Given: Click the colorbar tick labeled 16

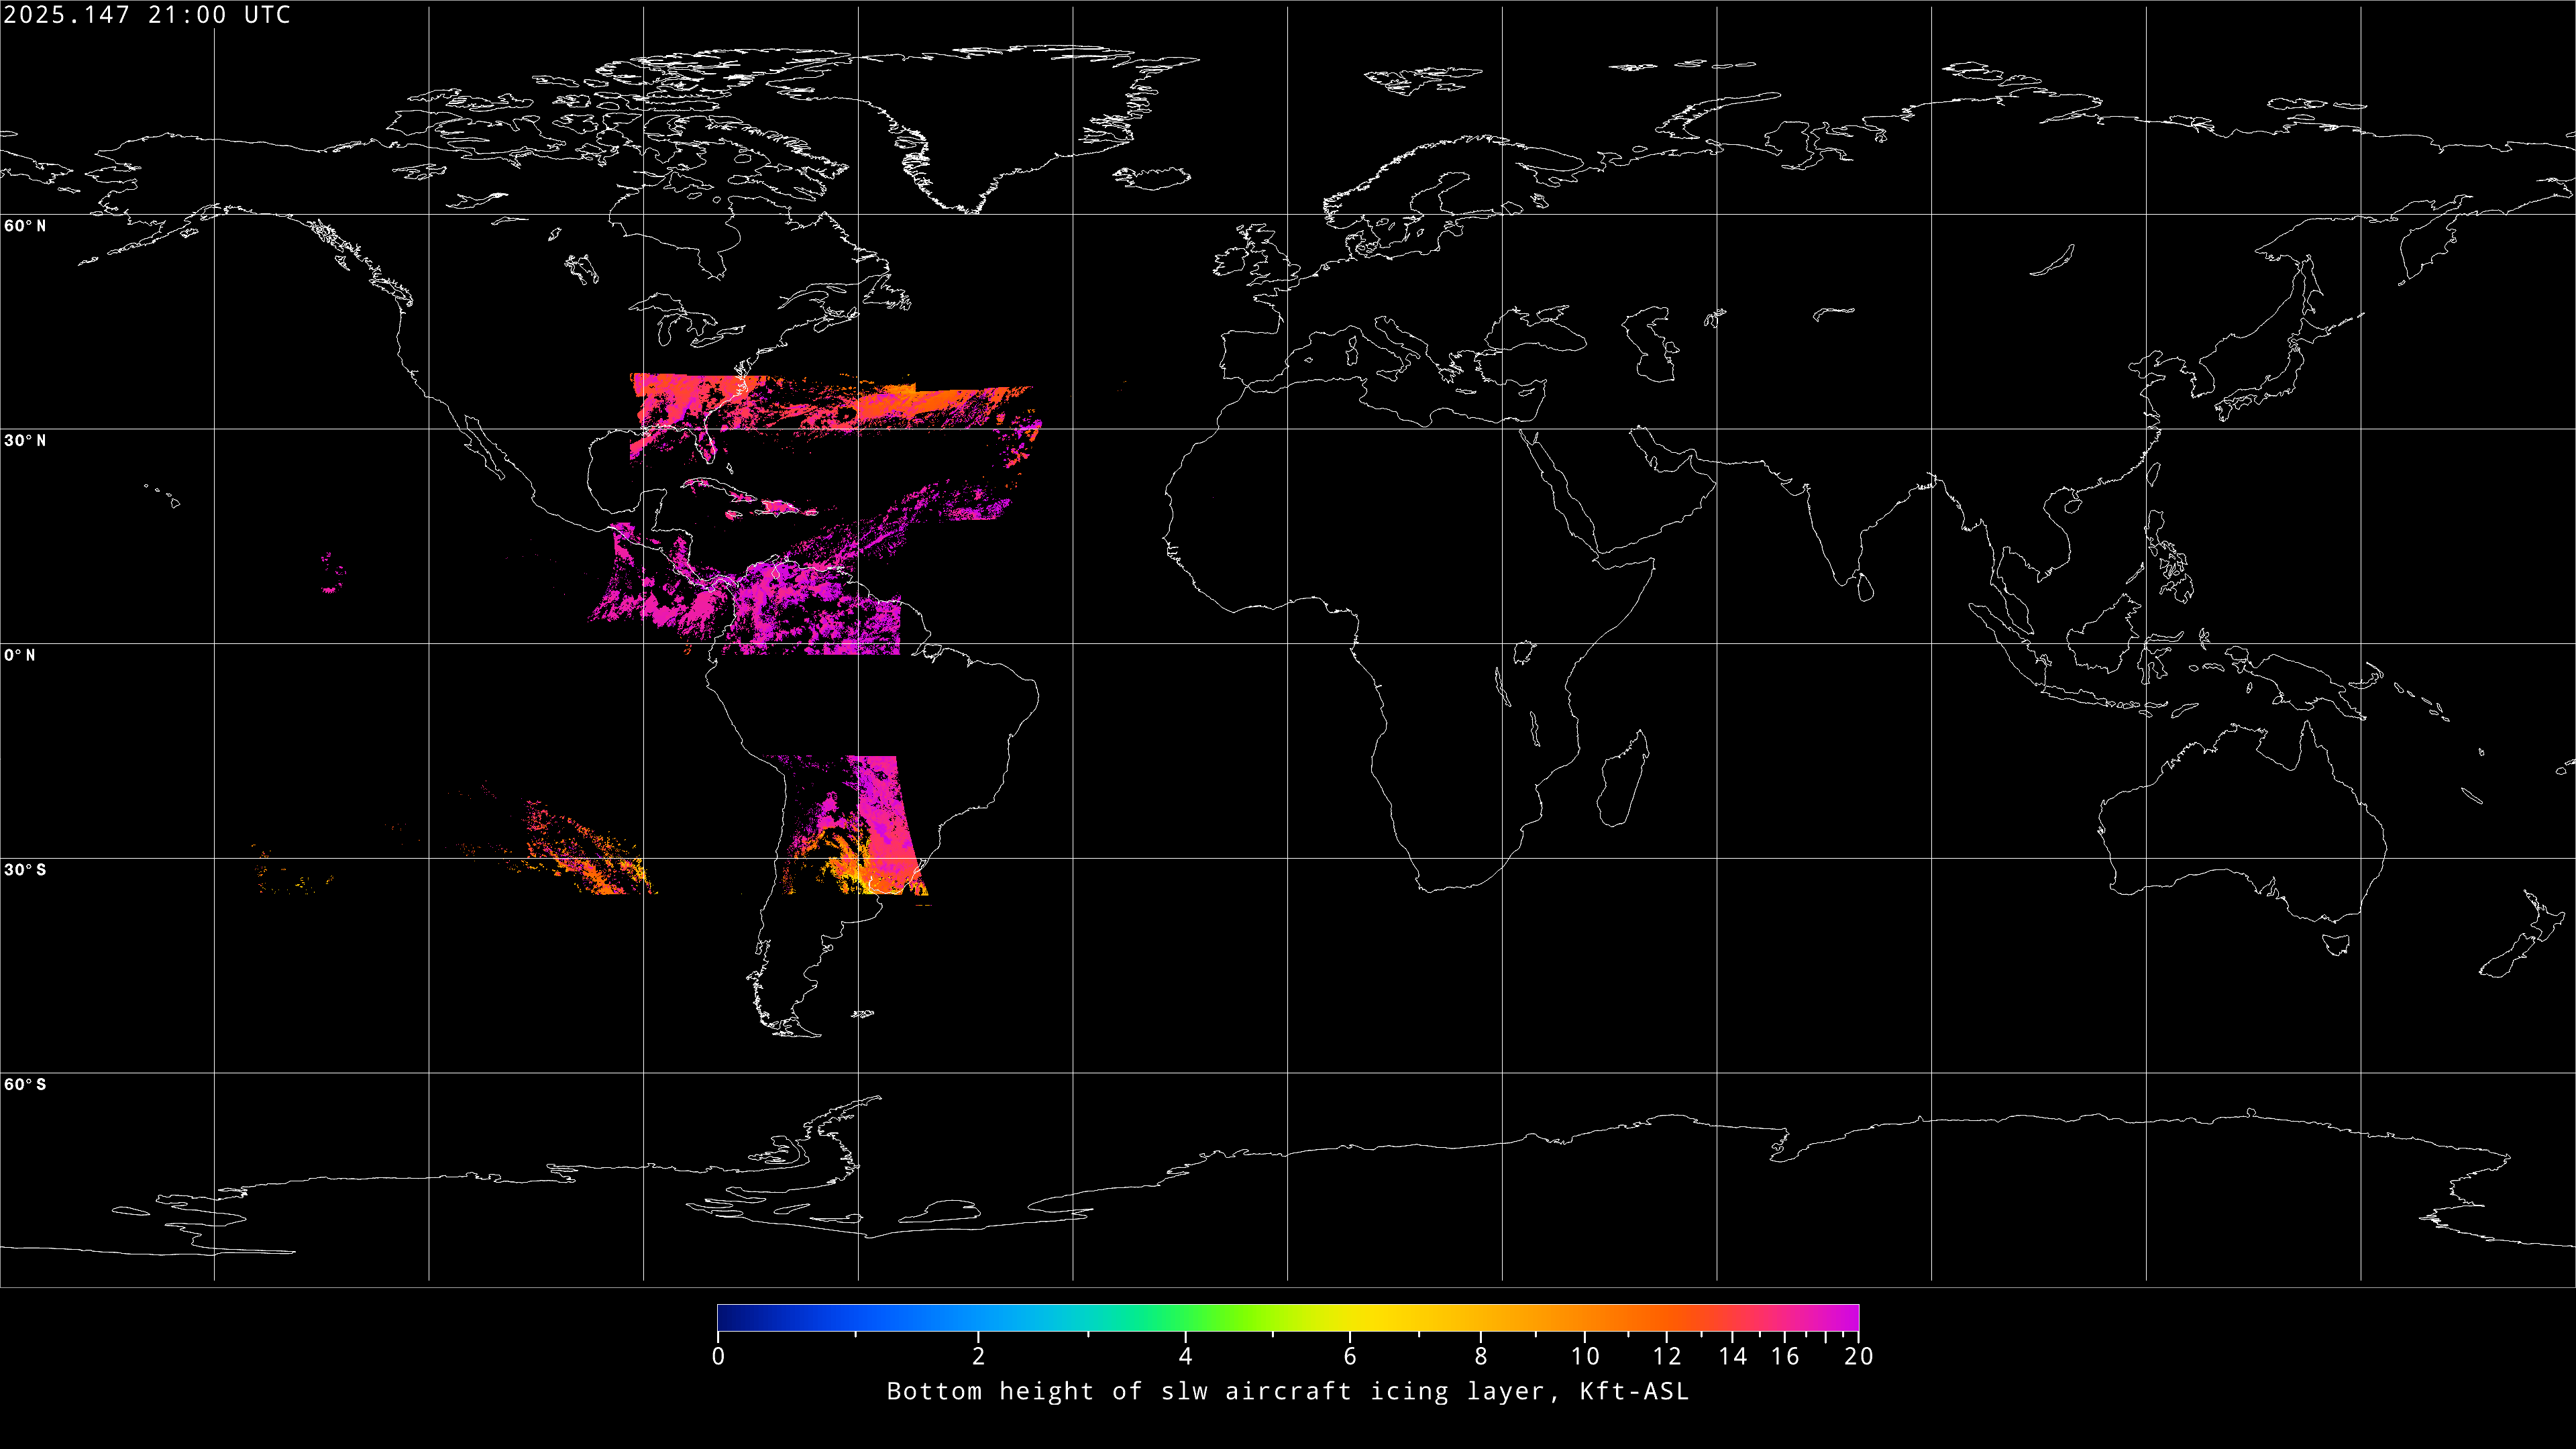Looking at the screenshot, I should tap(1786, 1356).
